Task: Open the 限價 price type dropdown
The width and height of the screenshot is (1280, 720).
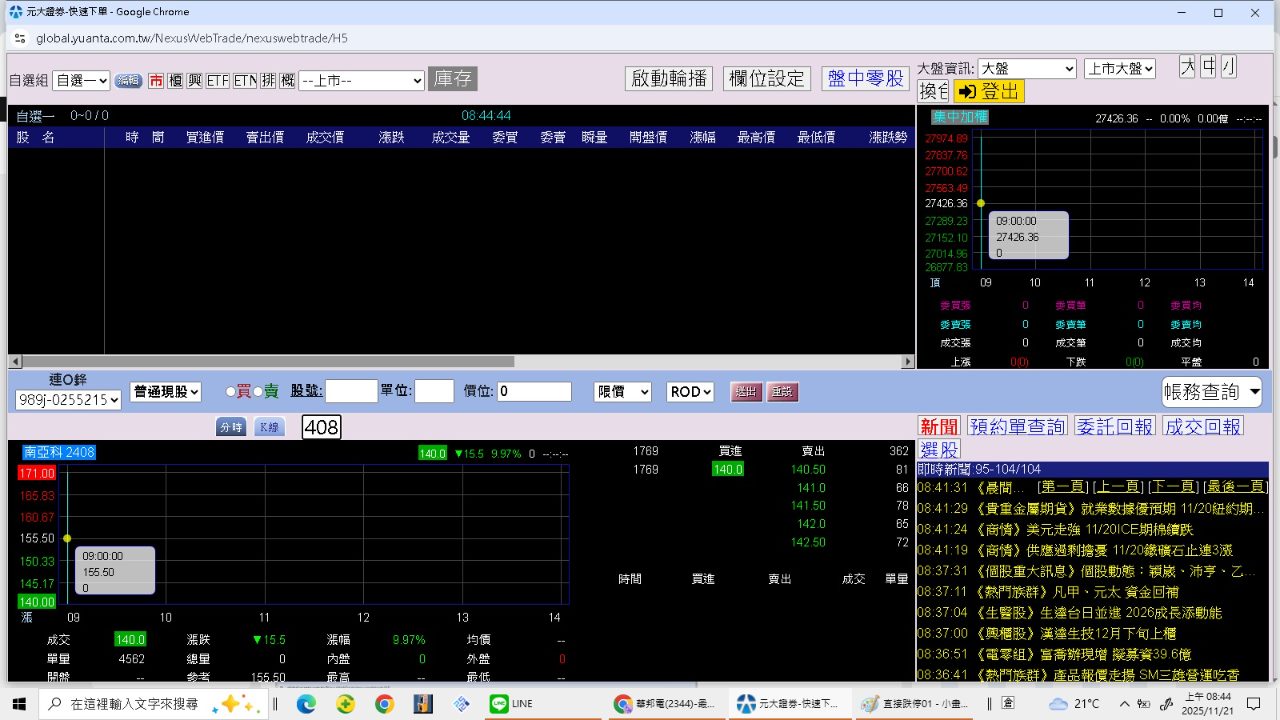Action: (x=622, y=392)
